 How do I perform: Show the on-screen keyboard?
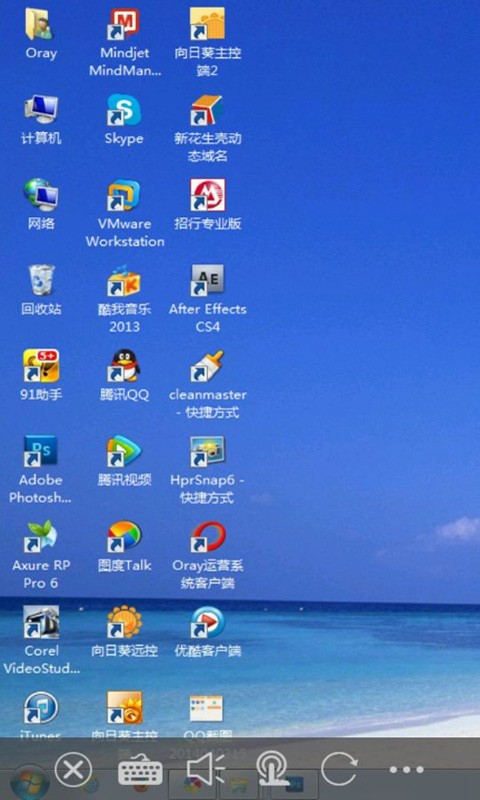click(x=140, y=769)
